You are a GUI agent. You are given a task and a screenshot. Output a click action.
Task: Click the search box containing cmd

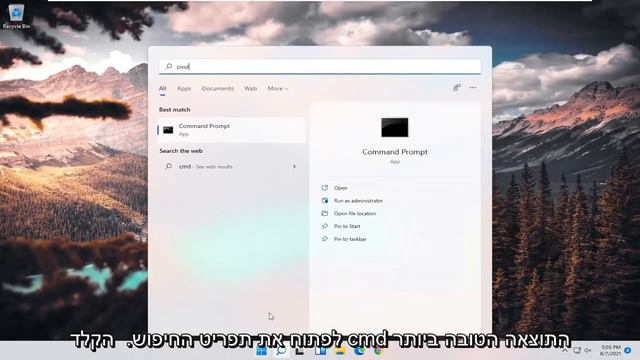pos(320,67)
